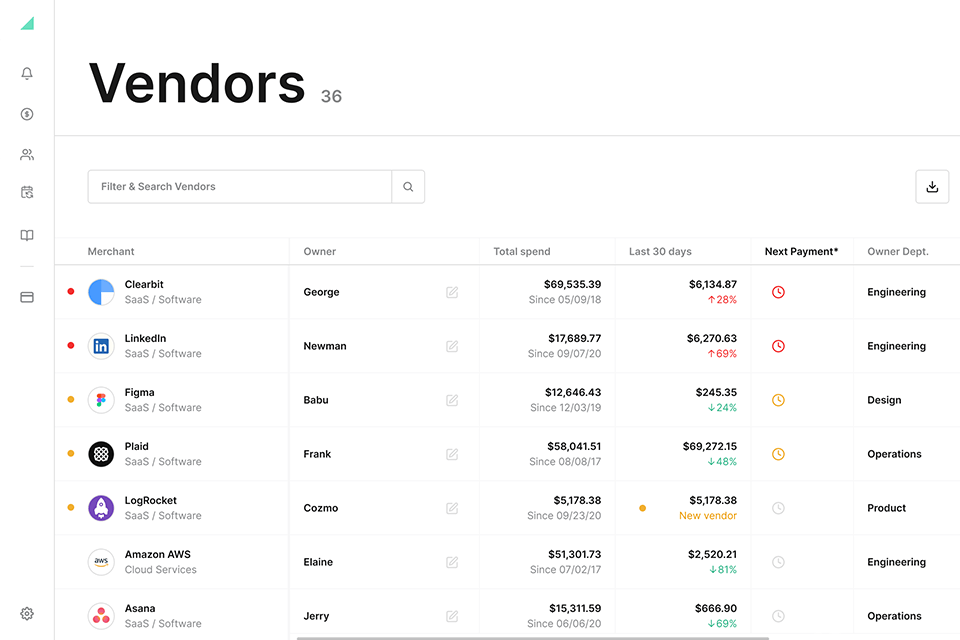This screenshot has width=960, height=640.
Task: Click the total spend $69,535.39
Action: (x=572, y=284)
